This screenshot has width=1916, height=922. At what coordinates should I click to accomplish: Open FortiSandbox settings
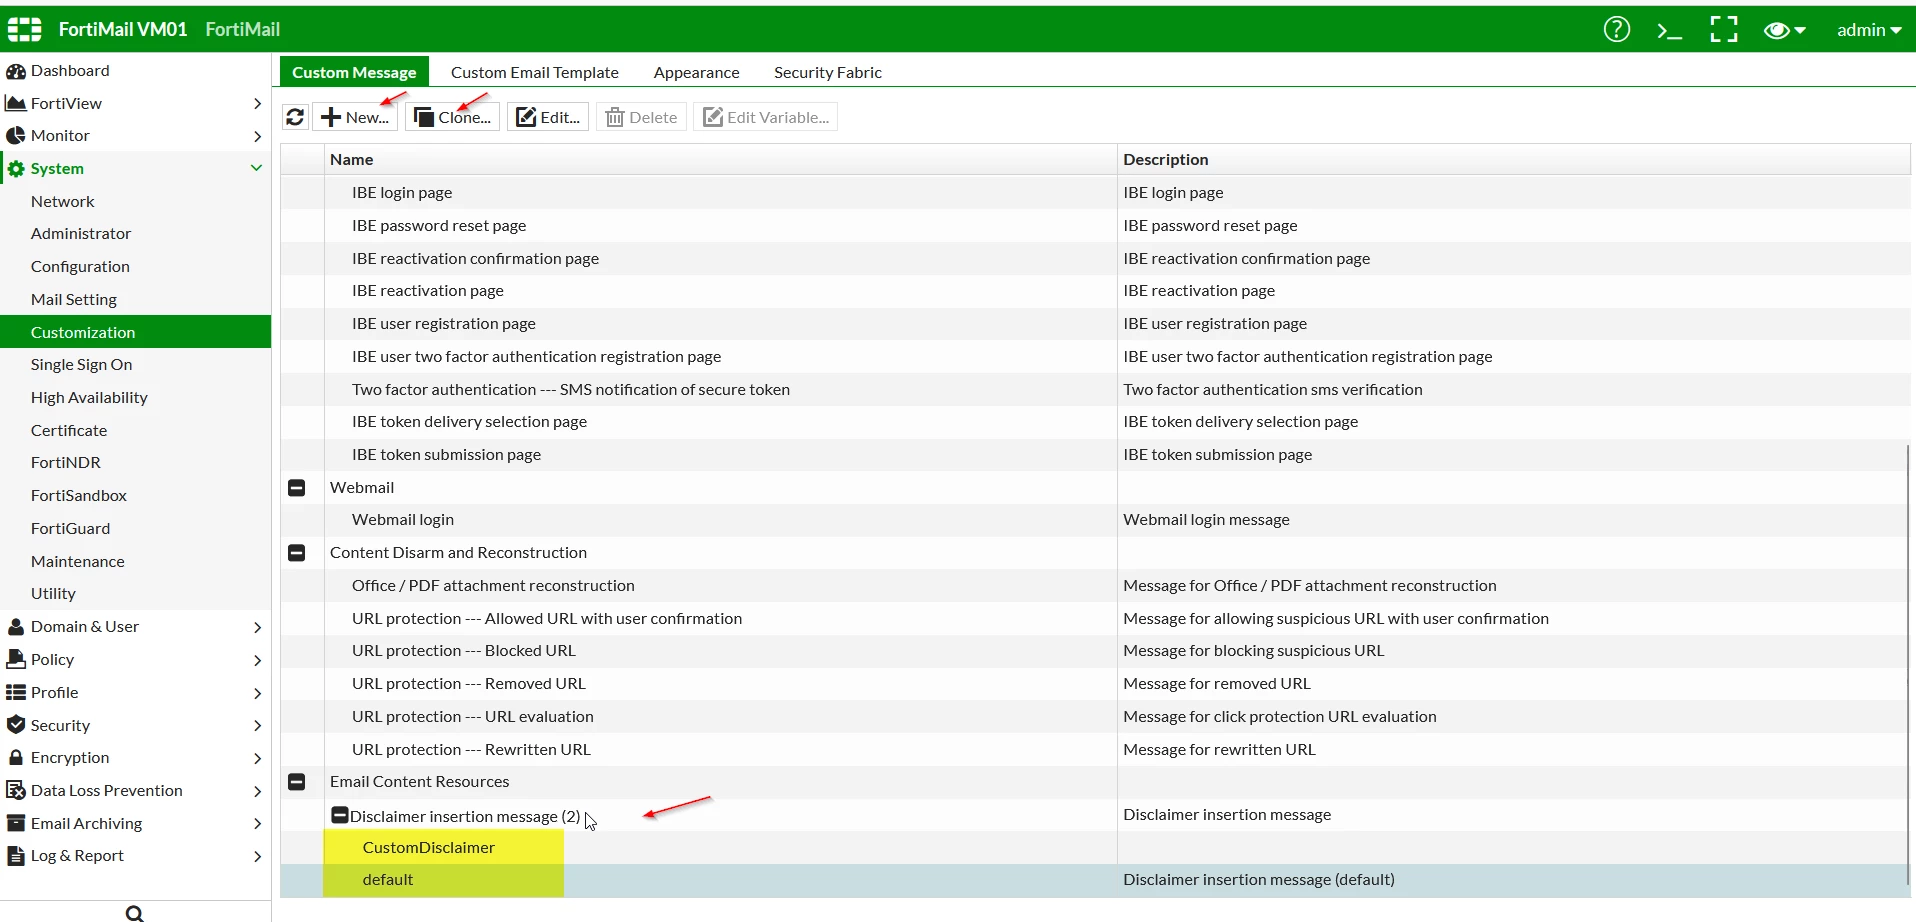tap(79, 495)
